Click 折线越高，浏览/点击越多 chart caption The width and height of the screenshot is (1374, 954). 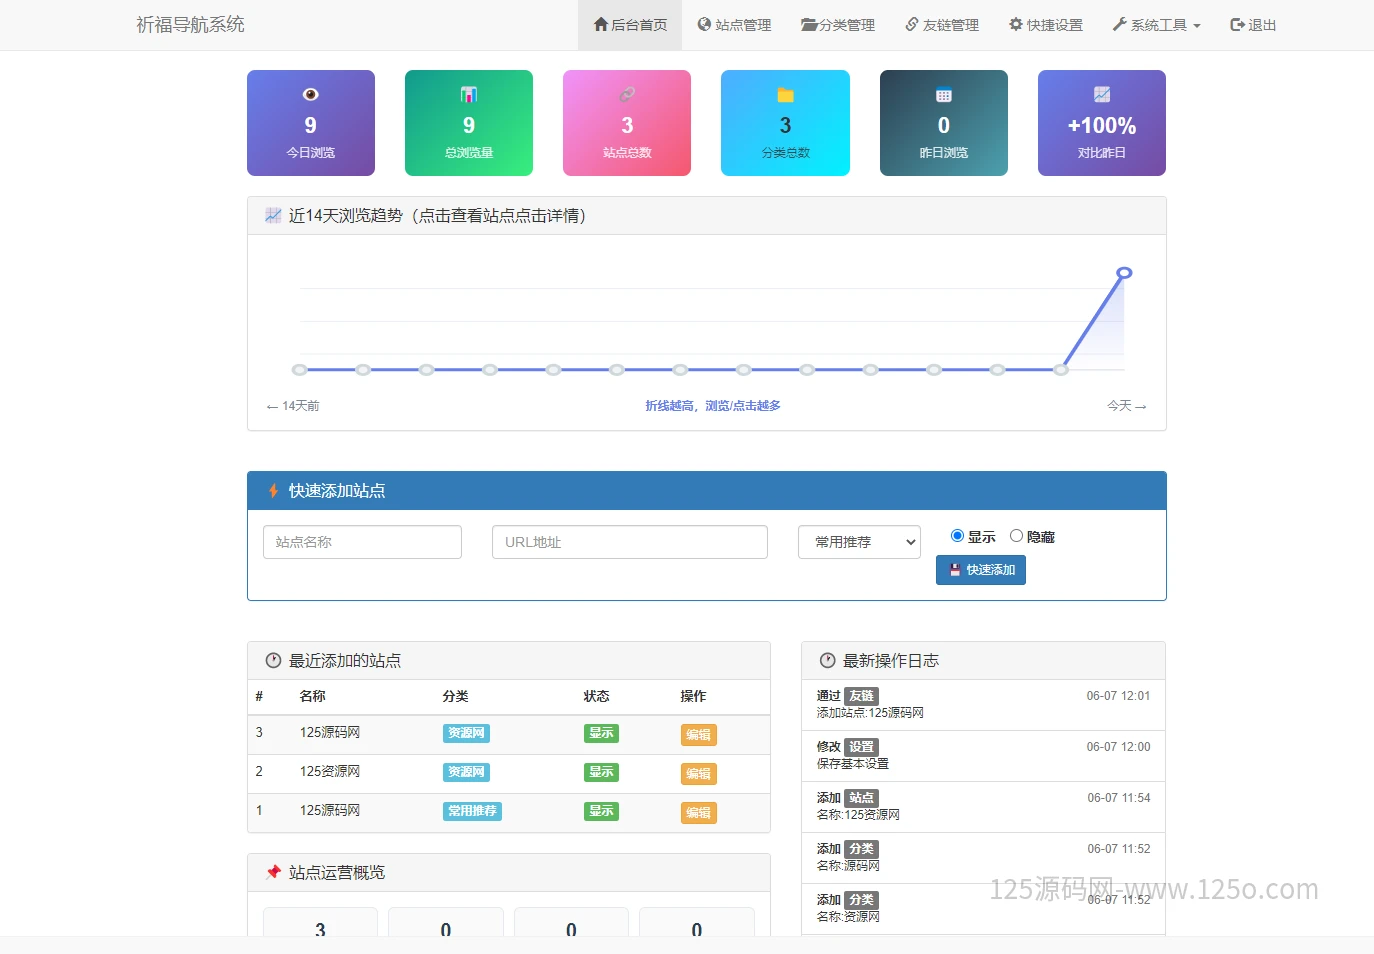(x=713, y=406)
